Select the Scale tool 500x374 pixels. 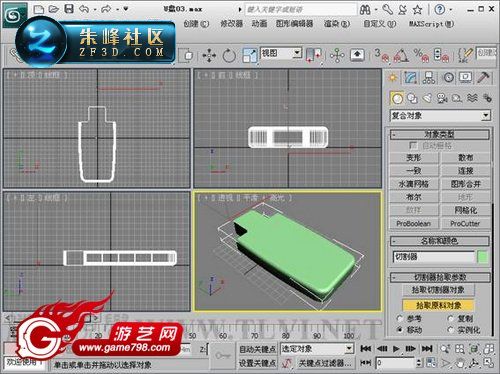click(x=250, y=55)
